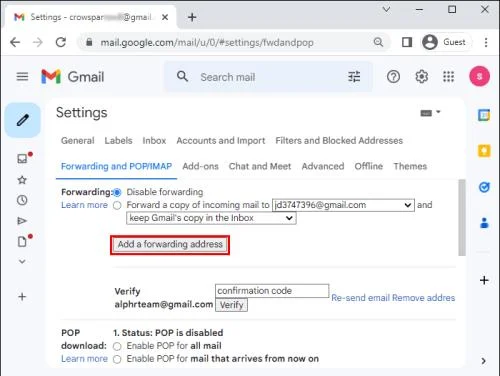Open the Themes tab
Screen dimensions: 500x376
point(410,166)
